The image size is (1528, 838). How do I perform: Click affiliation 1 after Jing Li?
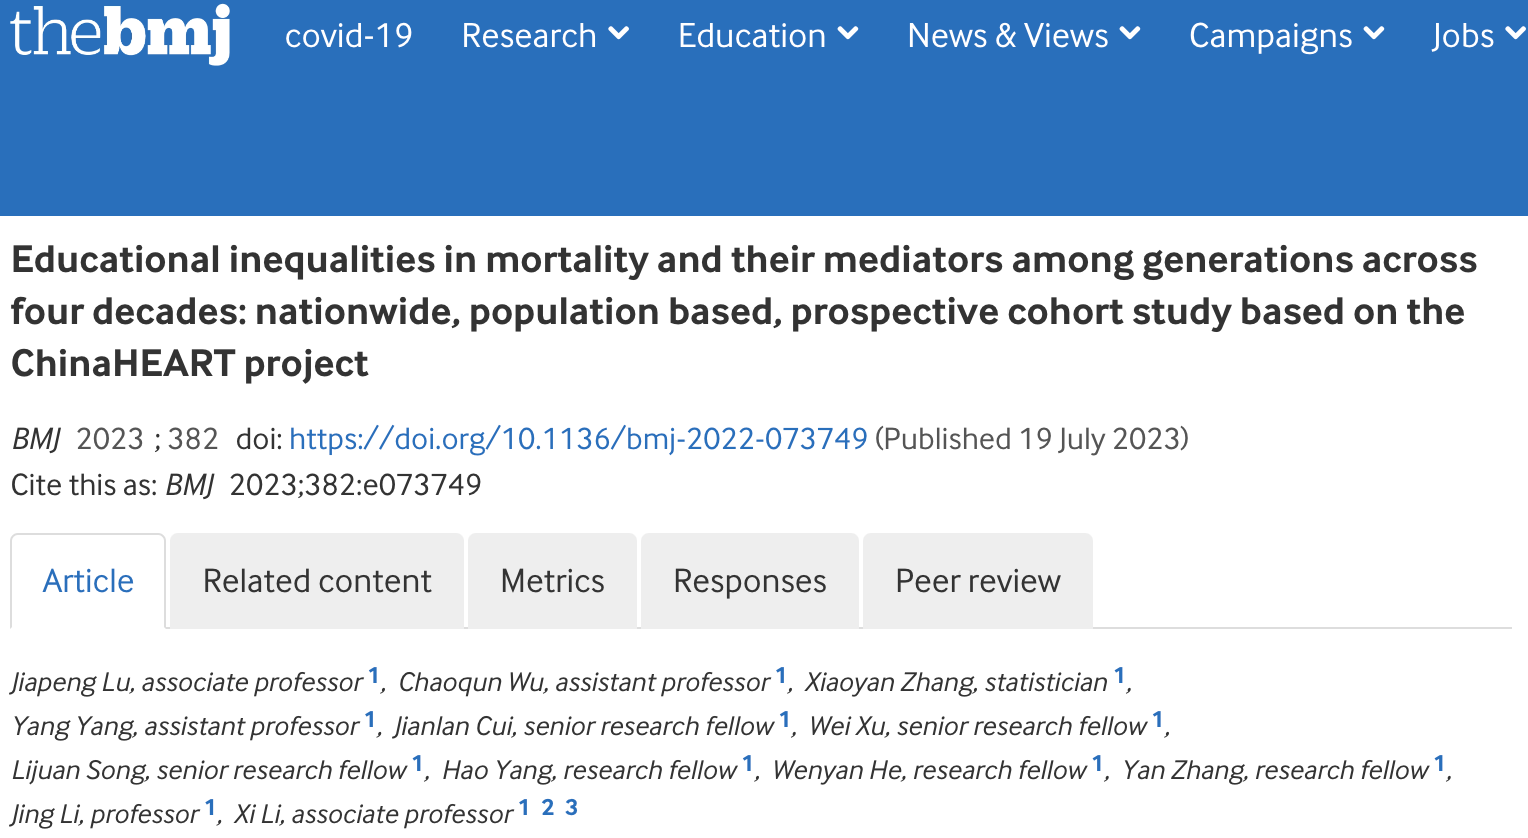click(x=210, y=808)
